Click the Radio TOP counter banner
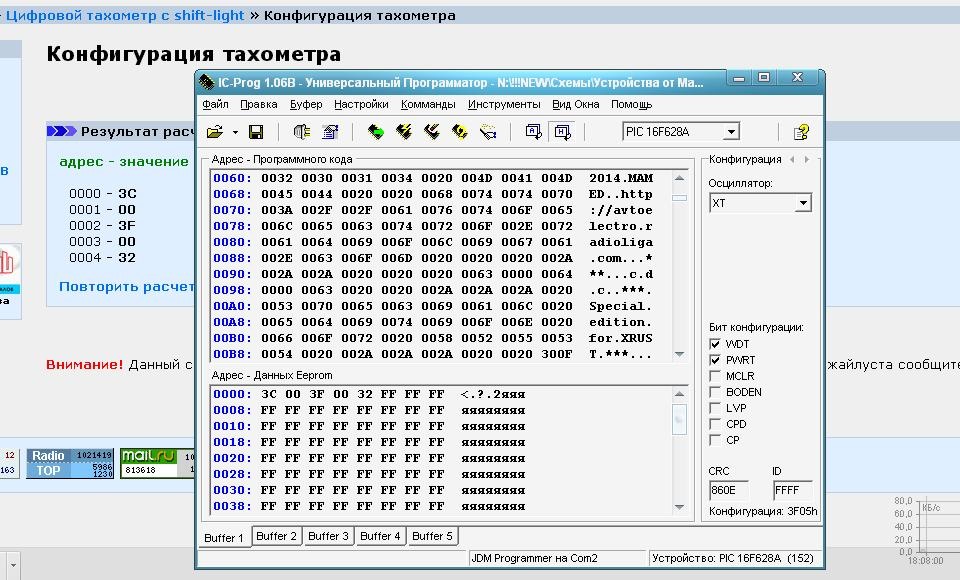This screenshot has height=580, width=960. point(70,464)
